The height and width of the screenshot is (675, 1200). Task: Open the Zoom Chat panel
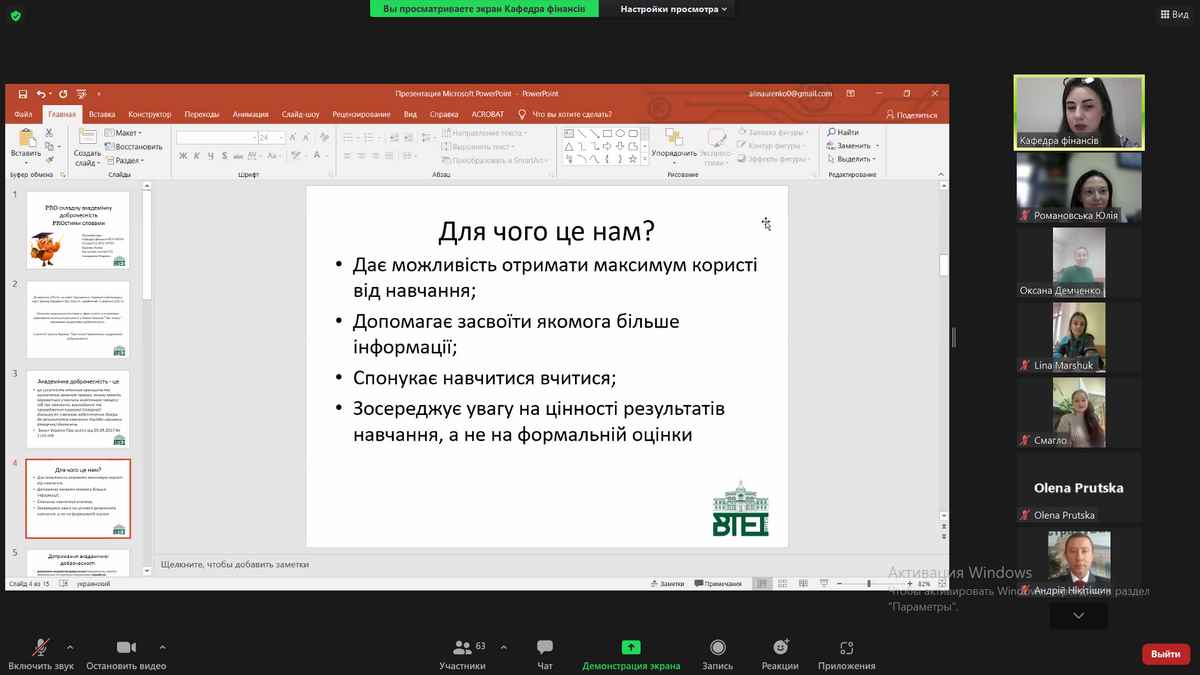544,654
